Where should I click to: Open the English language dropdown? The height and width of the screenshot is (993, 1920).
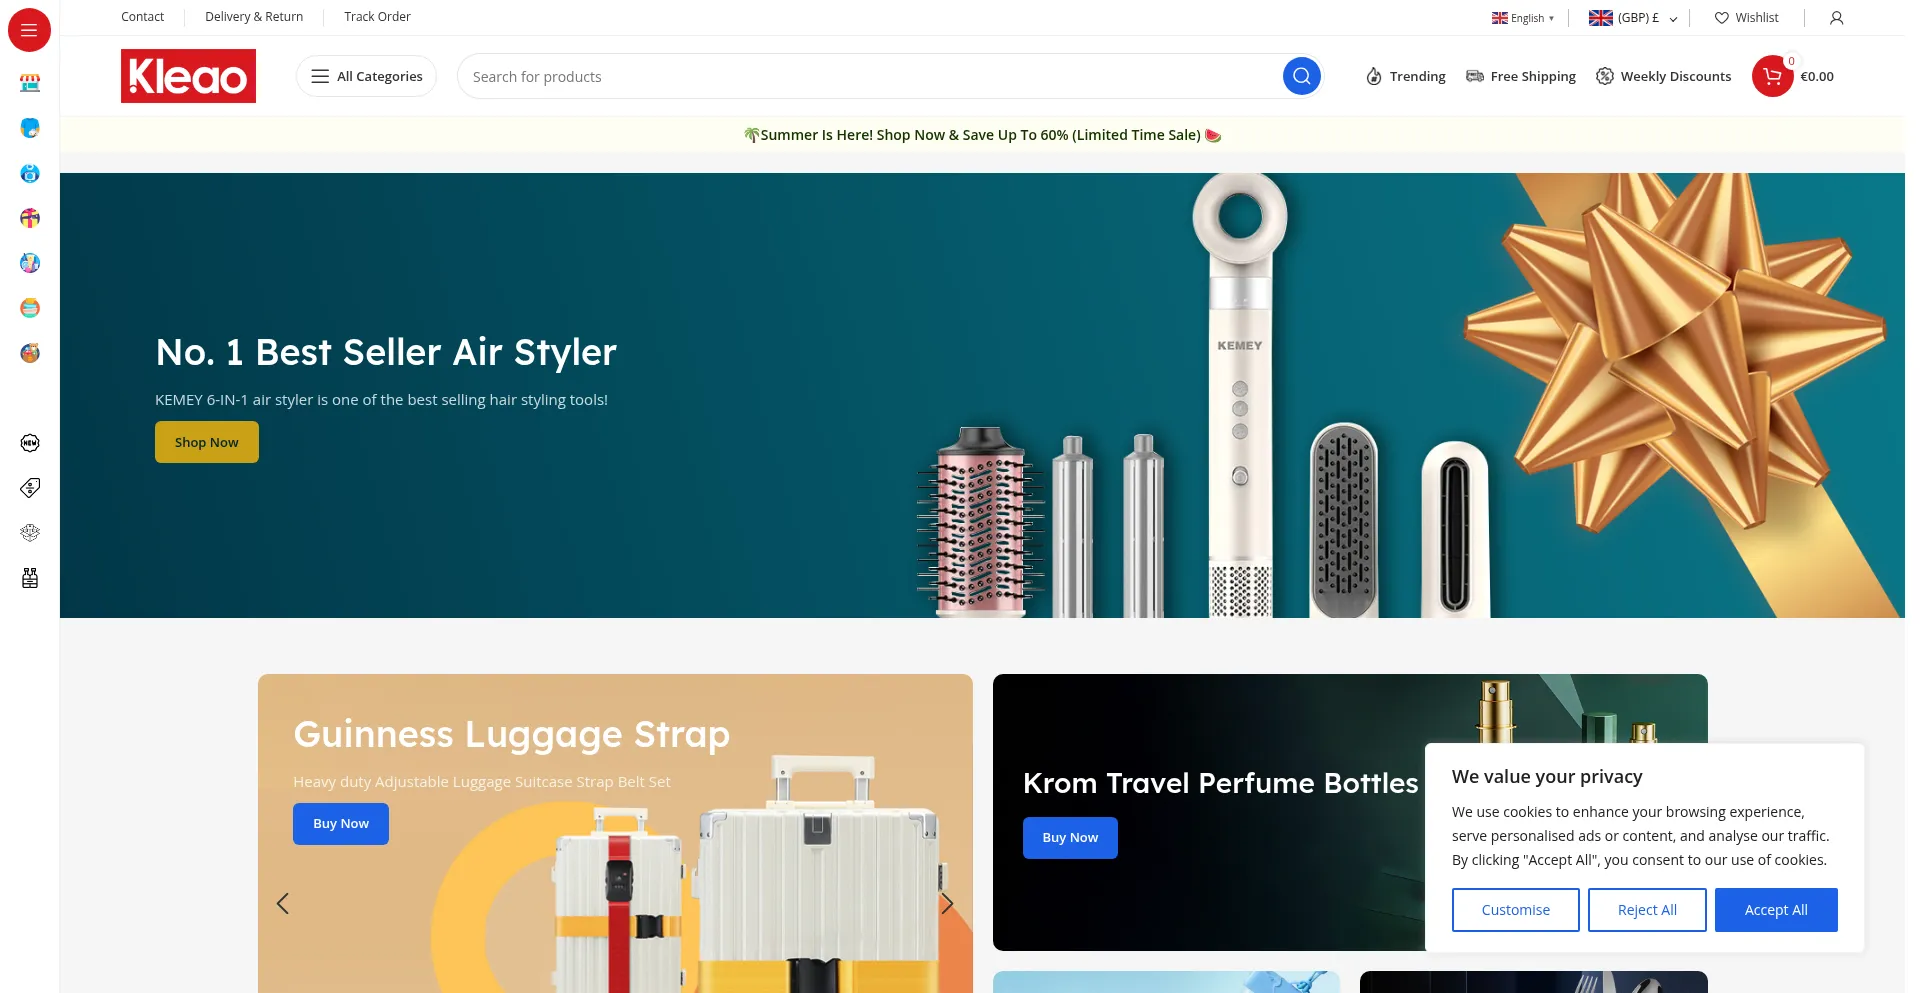click(1523, 18)
